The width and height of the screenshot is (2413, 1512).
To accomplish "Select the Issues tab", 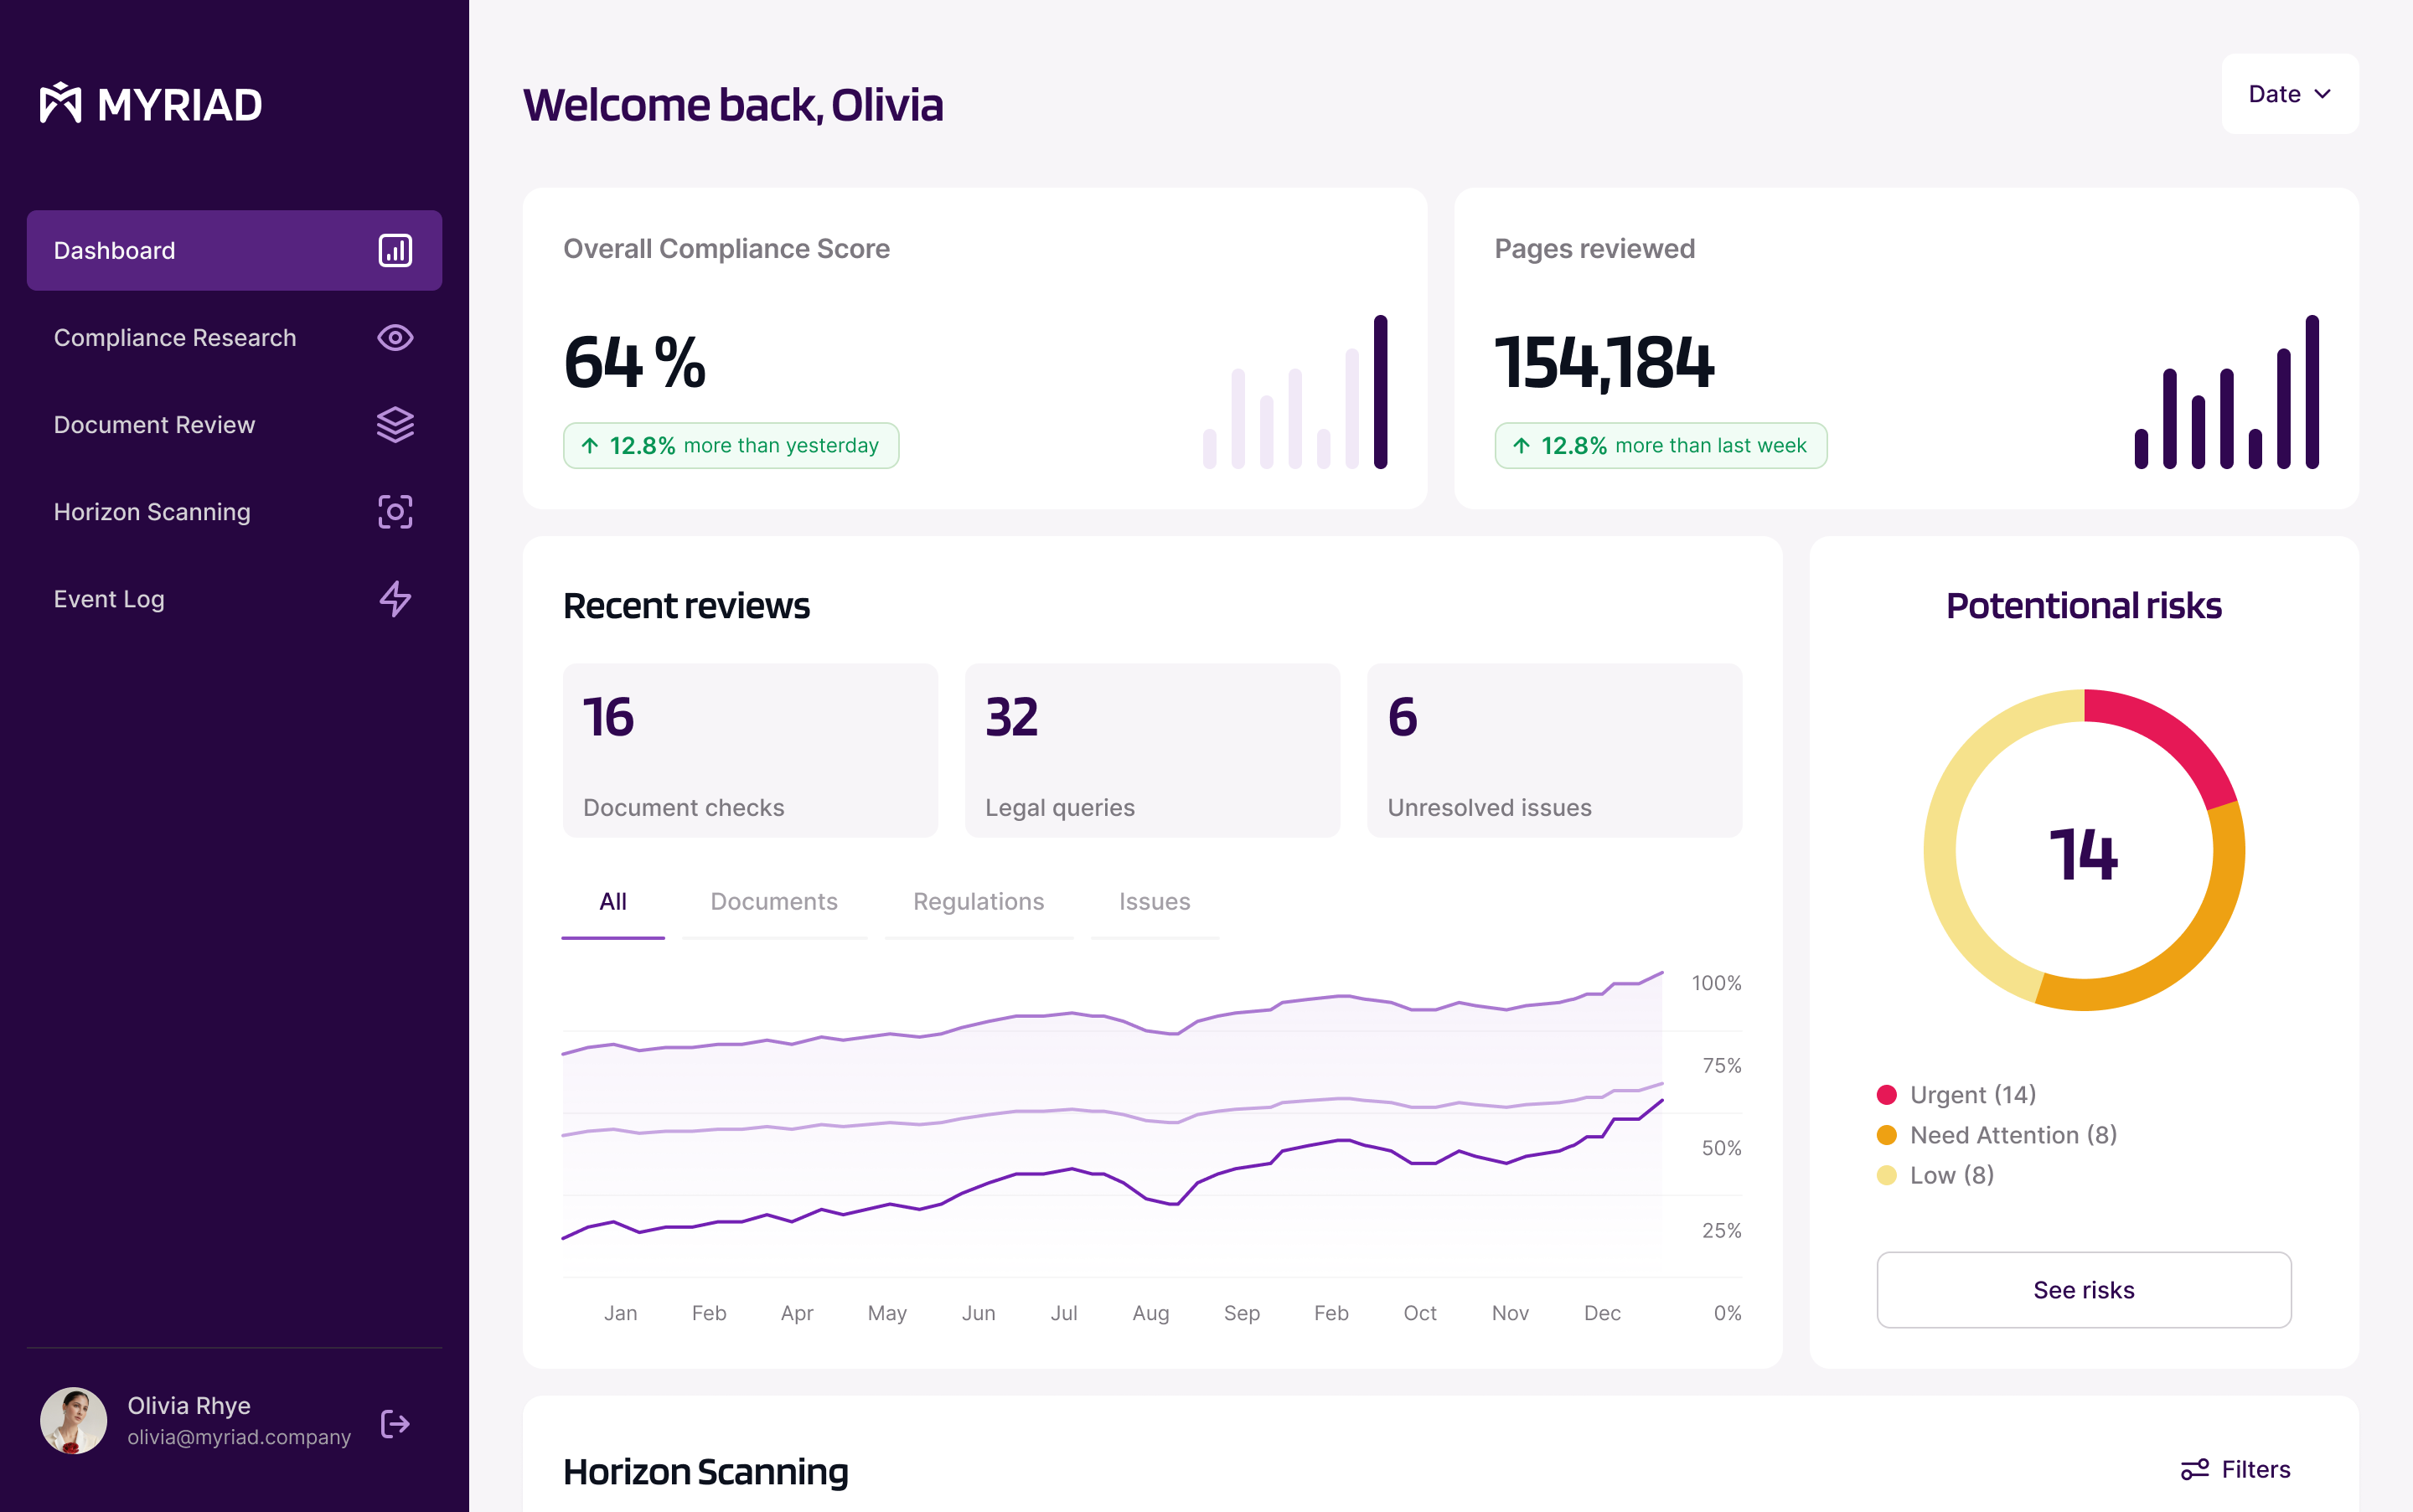I will coord(1154,901).
